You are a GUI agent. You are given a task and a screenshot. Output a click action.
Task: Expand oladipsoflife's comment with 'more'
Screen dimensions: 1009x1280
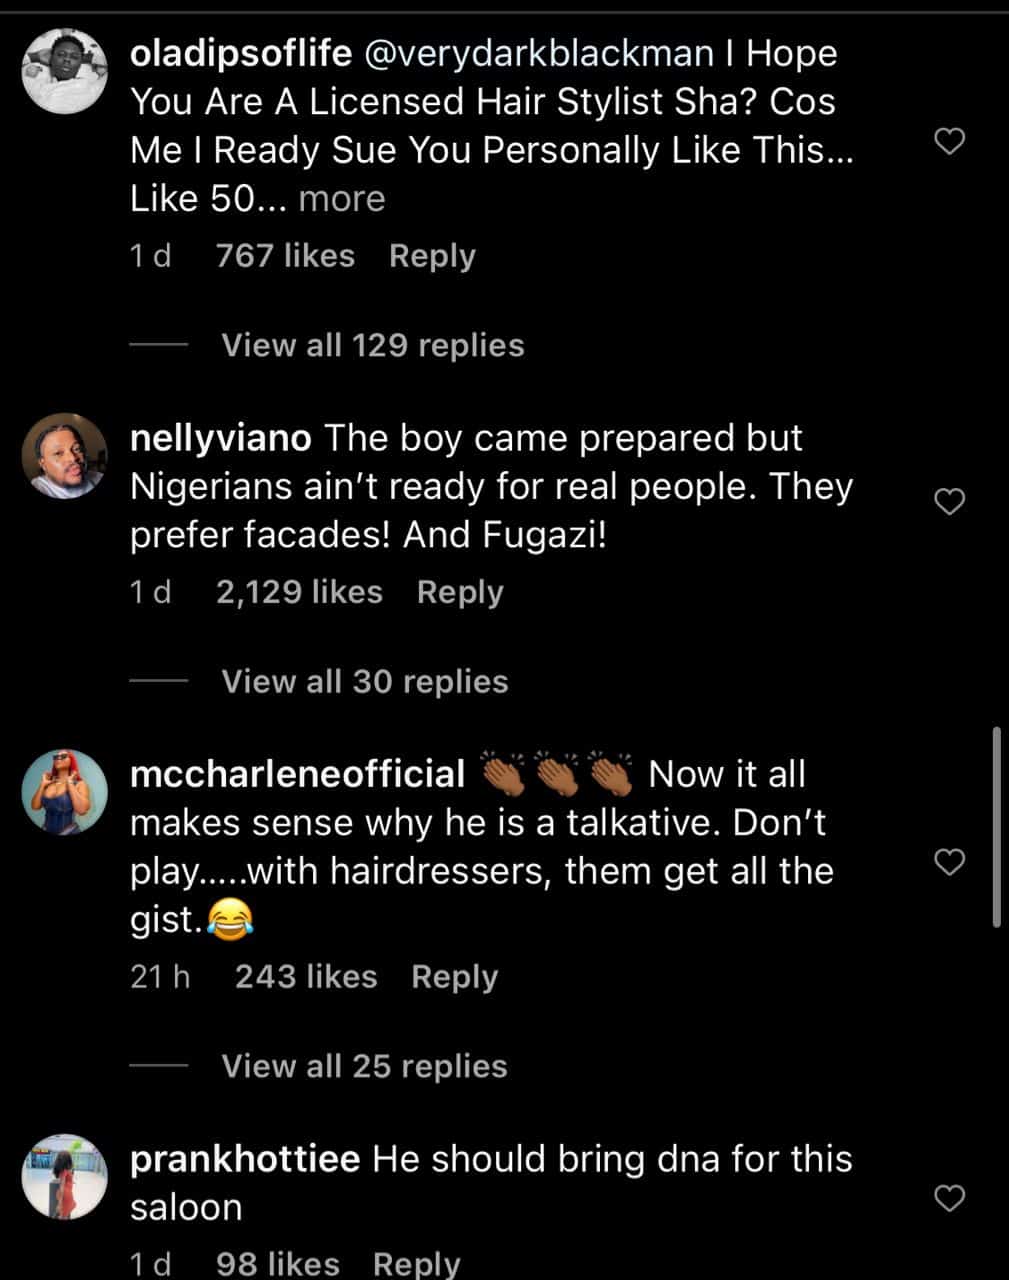click(341, 199)
